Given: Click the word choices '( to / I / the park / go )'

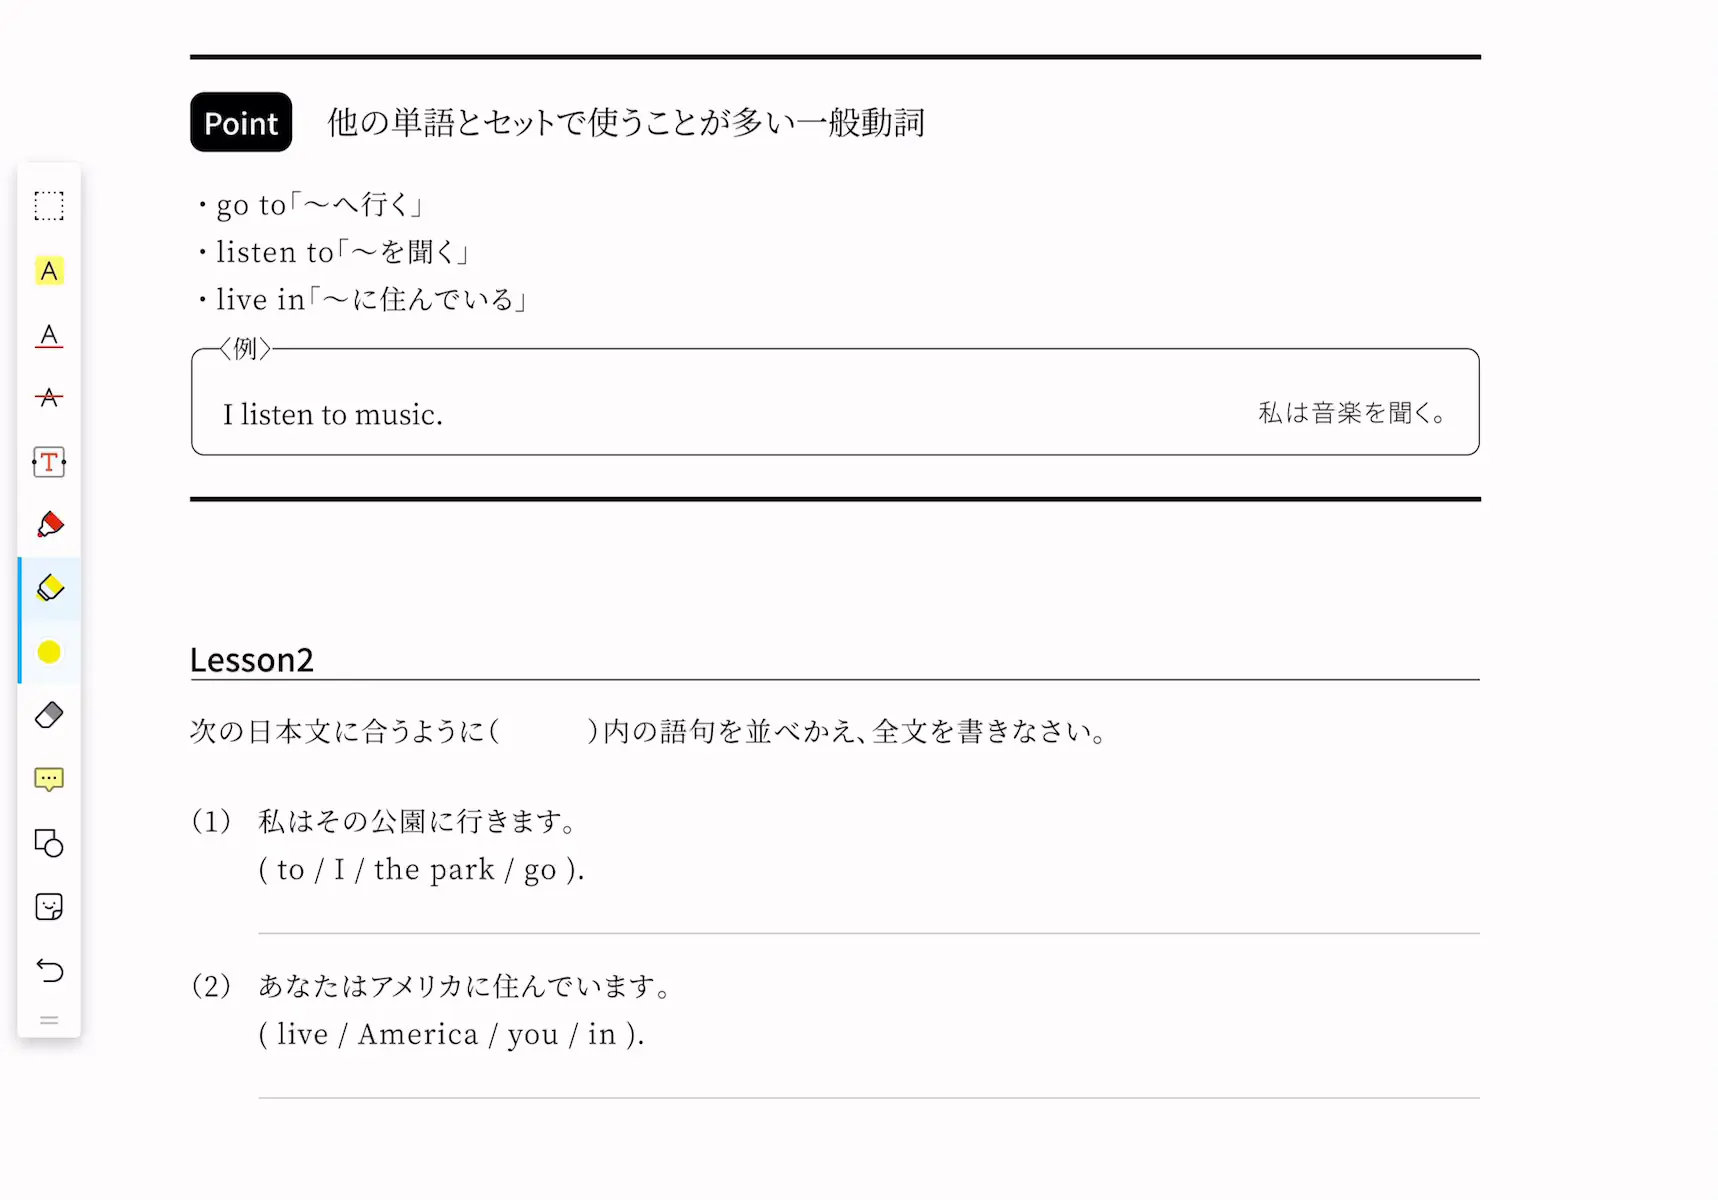Looking at the screenshot, I should (x=421, y=870).
